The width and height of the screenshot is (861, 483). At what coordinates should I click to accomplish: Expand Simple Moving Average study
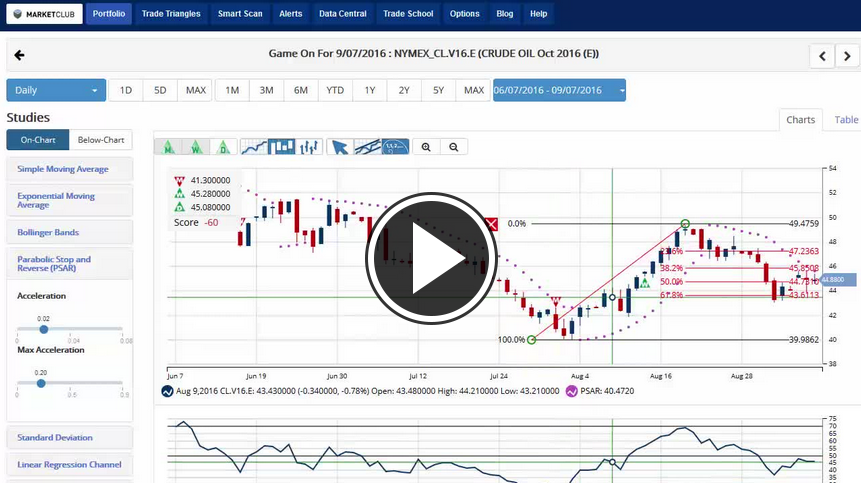point(70,169)
